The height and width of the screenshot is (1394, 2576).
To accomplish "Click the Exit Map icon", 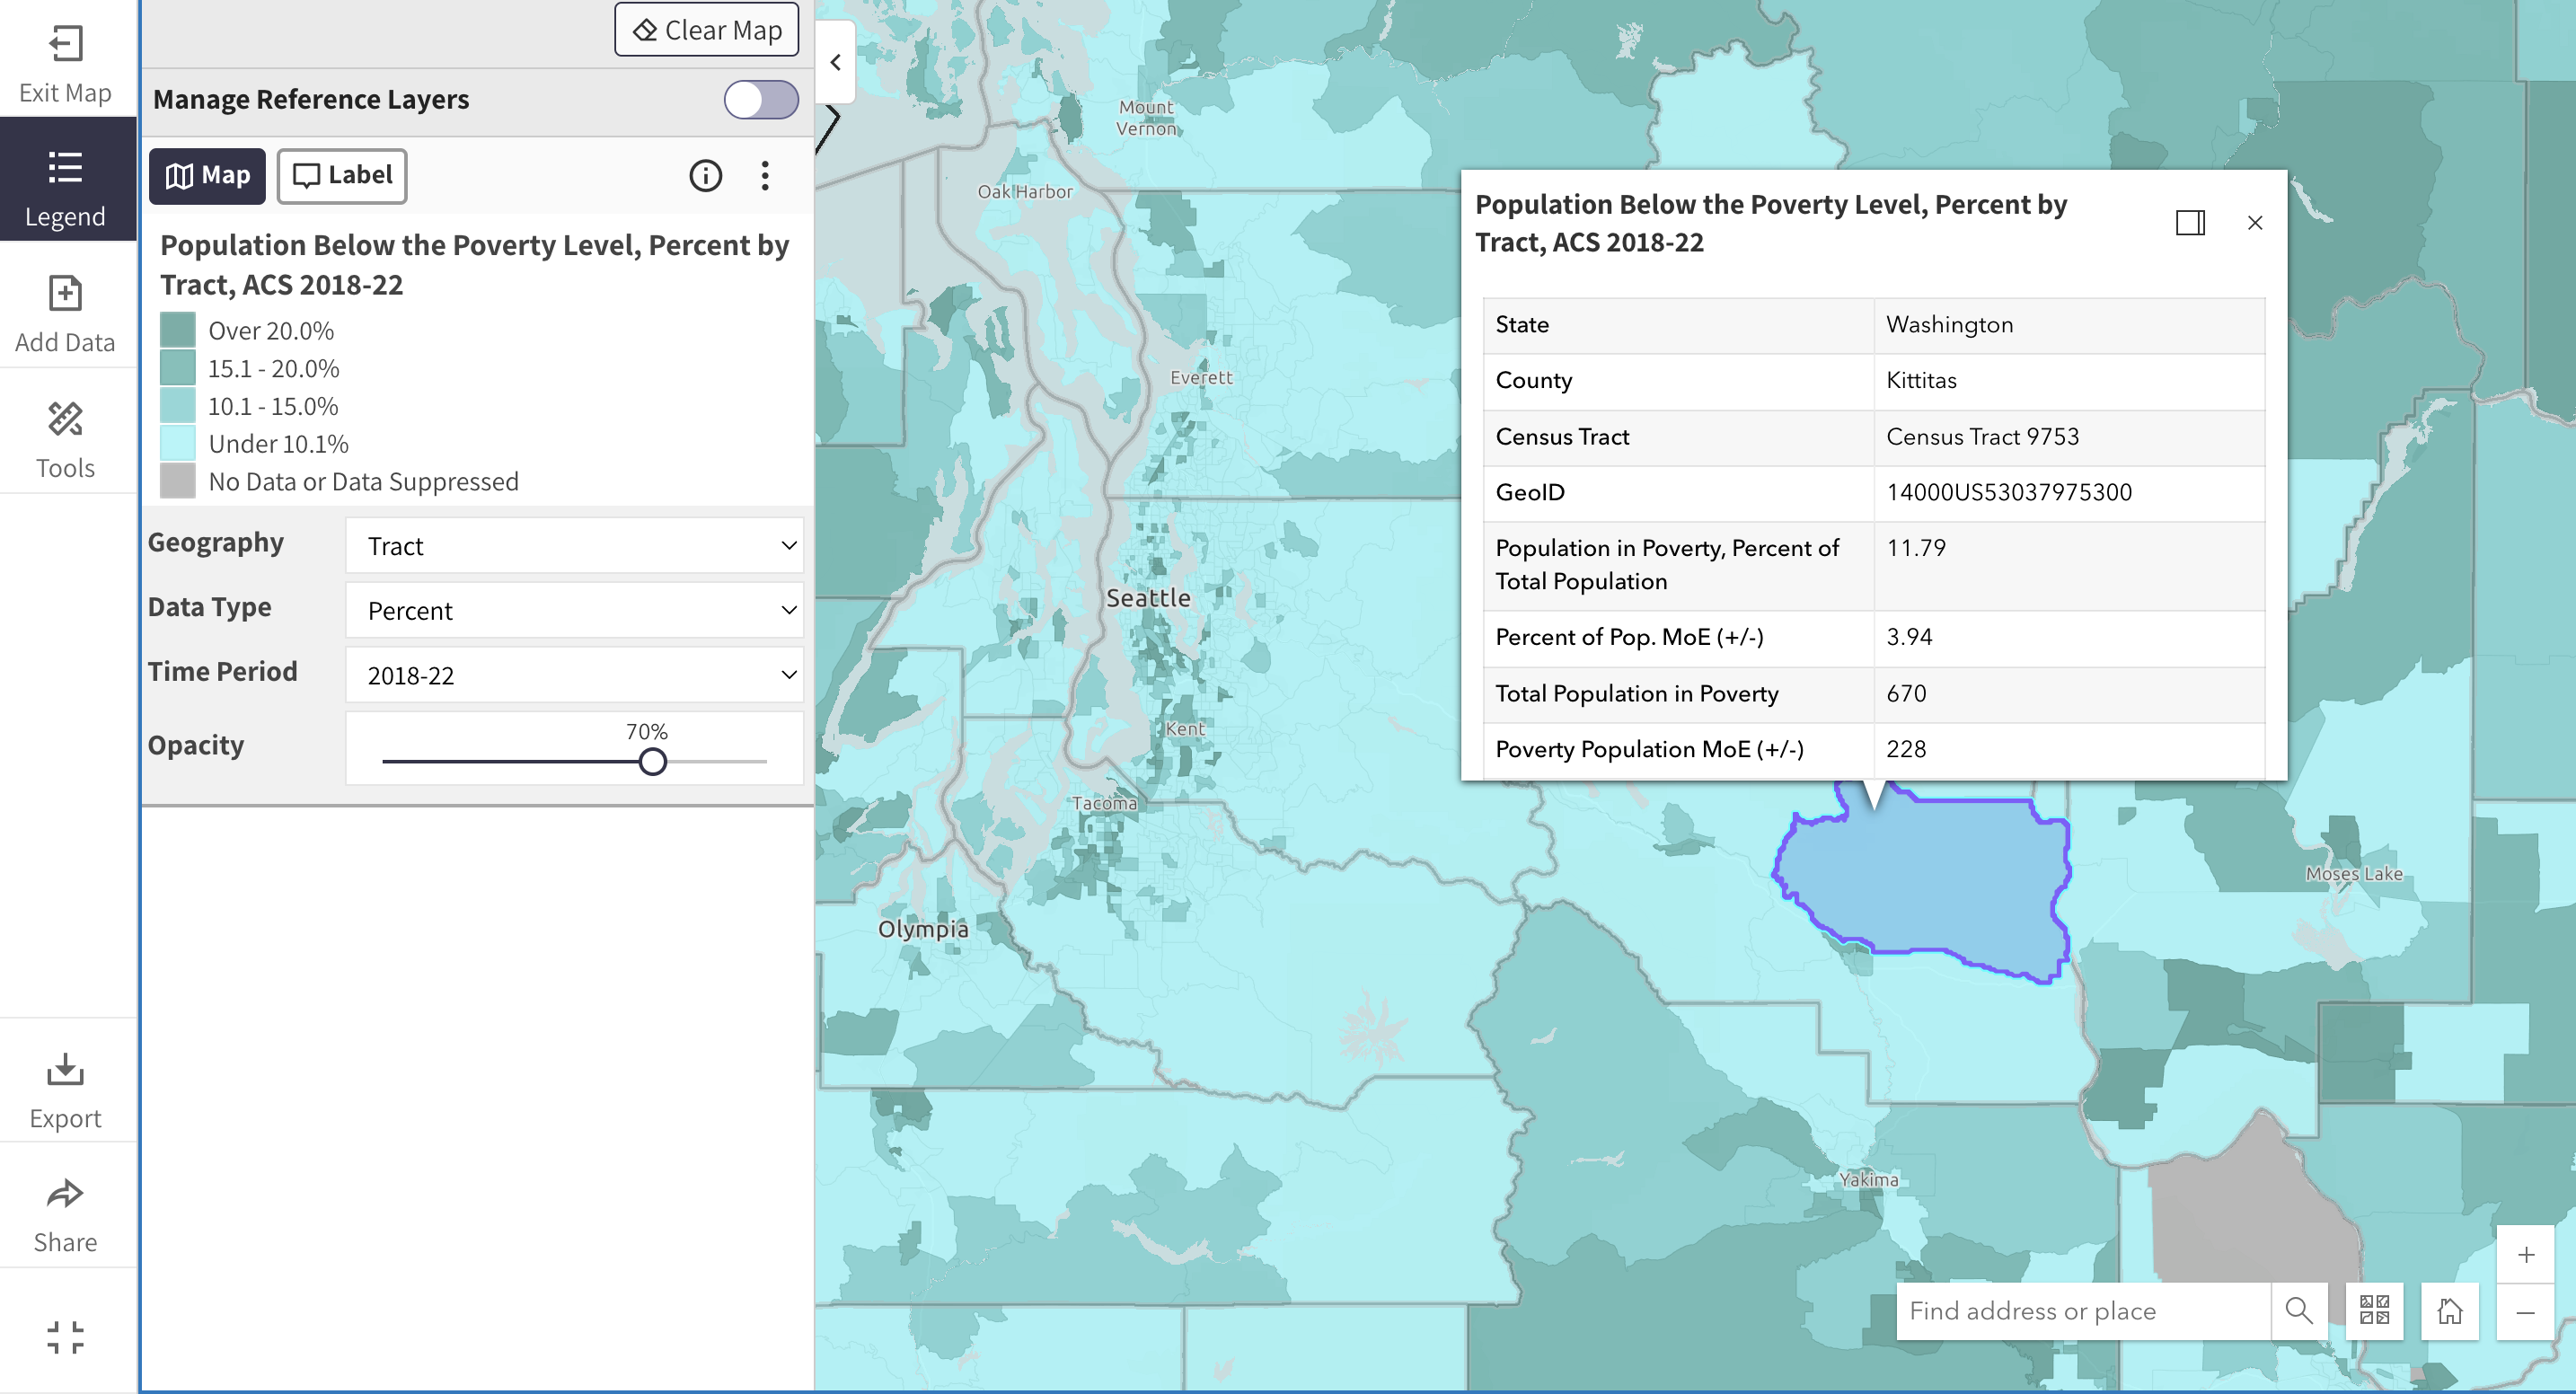I will 65,45.
